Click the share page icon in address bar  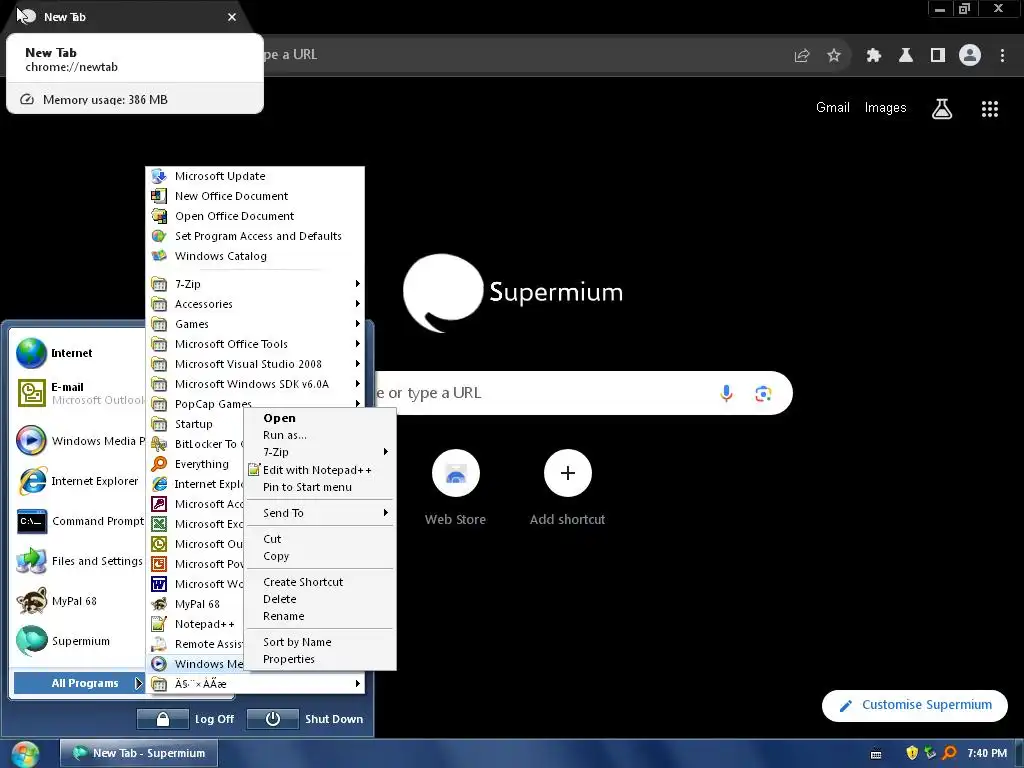[802, 56]
